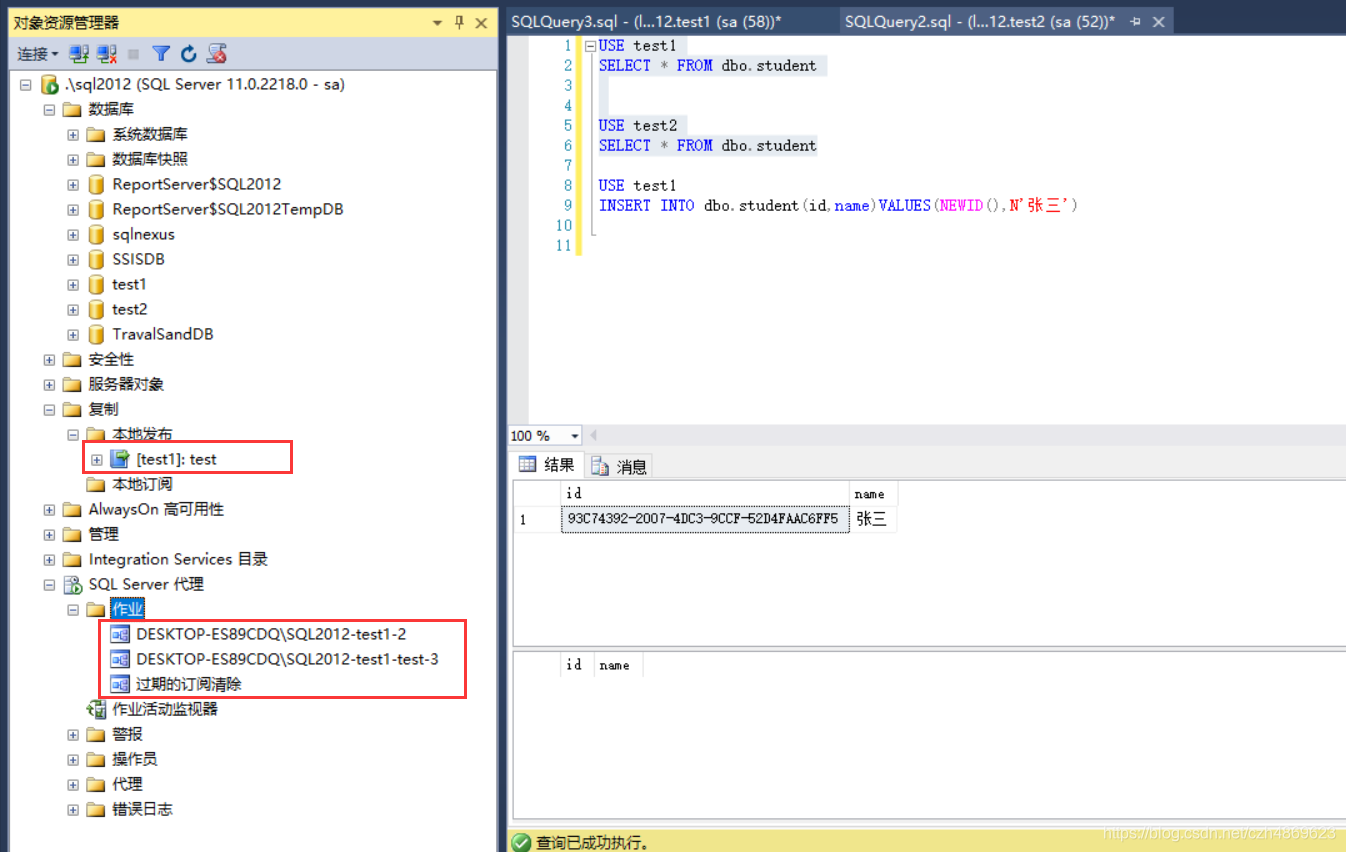The height and width of the screenshot is (852, 1346).
Task: Click the script with red X toolbar icon
Action: (217, 54)
